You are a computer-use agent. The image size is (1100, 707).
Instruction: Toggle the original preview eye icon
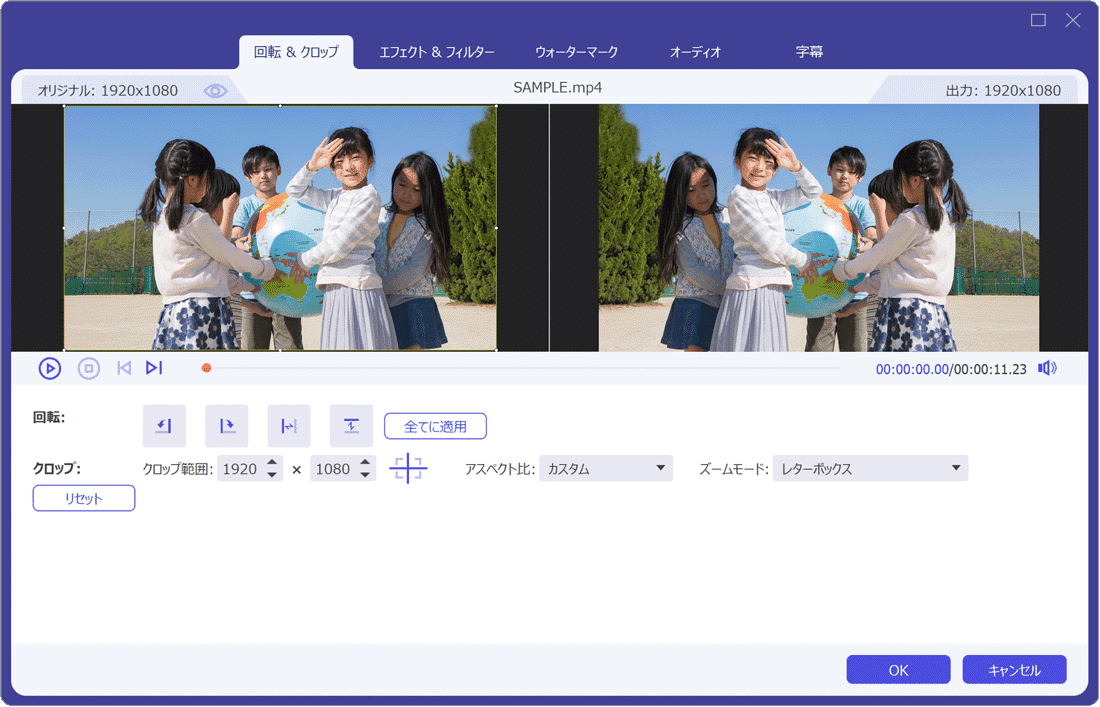pos(215,91)
